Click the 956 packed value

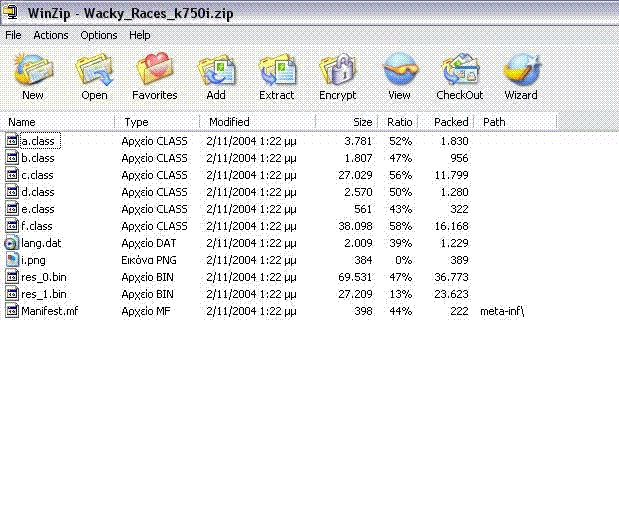click(x=460, y=158)
